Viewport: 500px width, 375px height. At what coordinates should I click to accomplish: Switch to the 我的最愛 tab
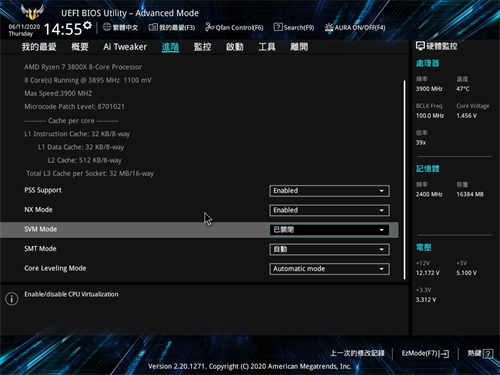tap(39, 47)
